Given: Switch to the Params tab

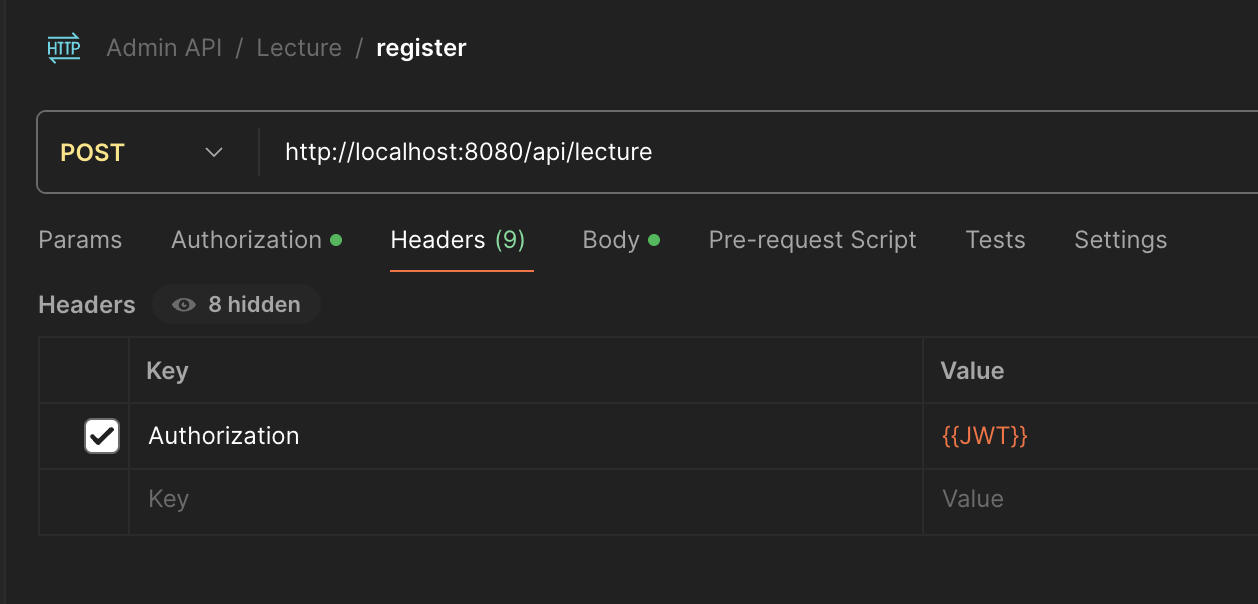Looking at the screenshot, I should point(80,240).
